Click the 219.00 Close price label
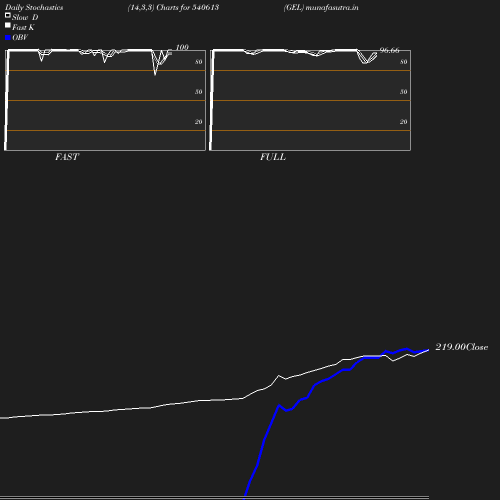 pos(462,347)
